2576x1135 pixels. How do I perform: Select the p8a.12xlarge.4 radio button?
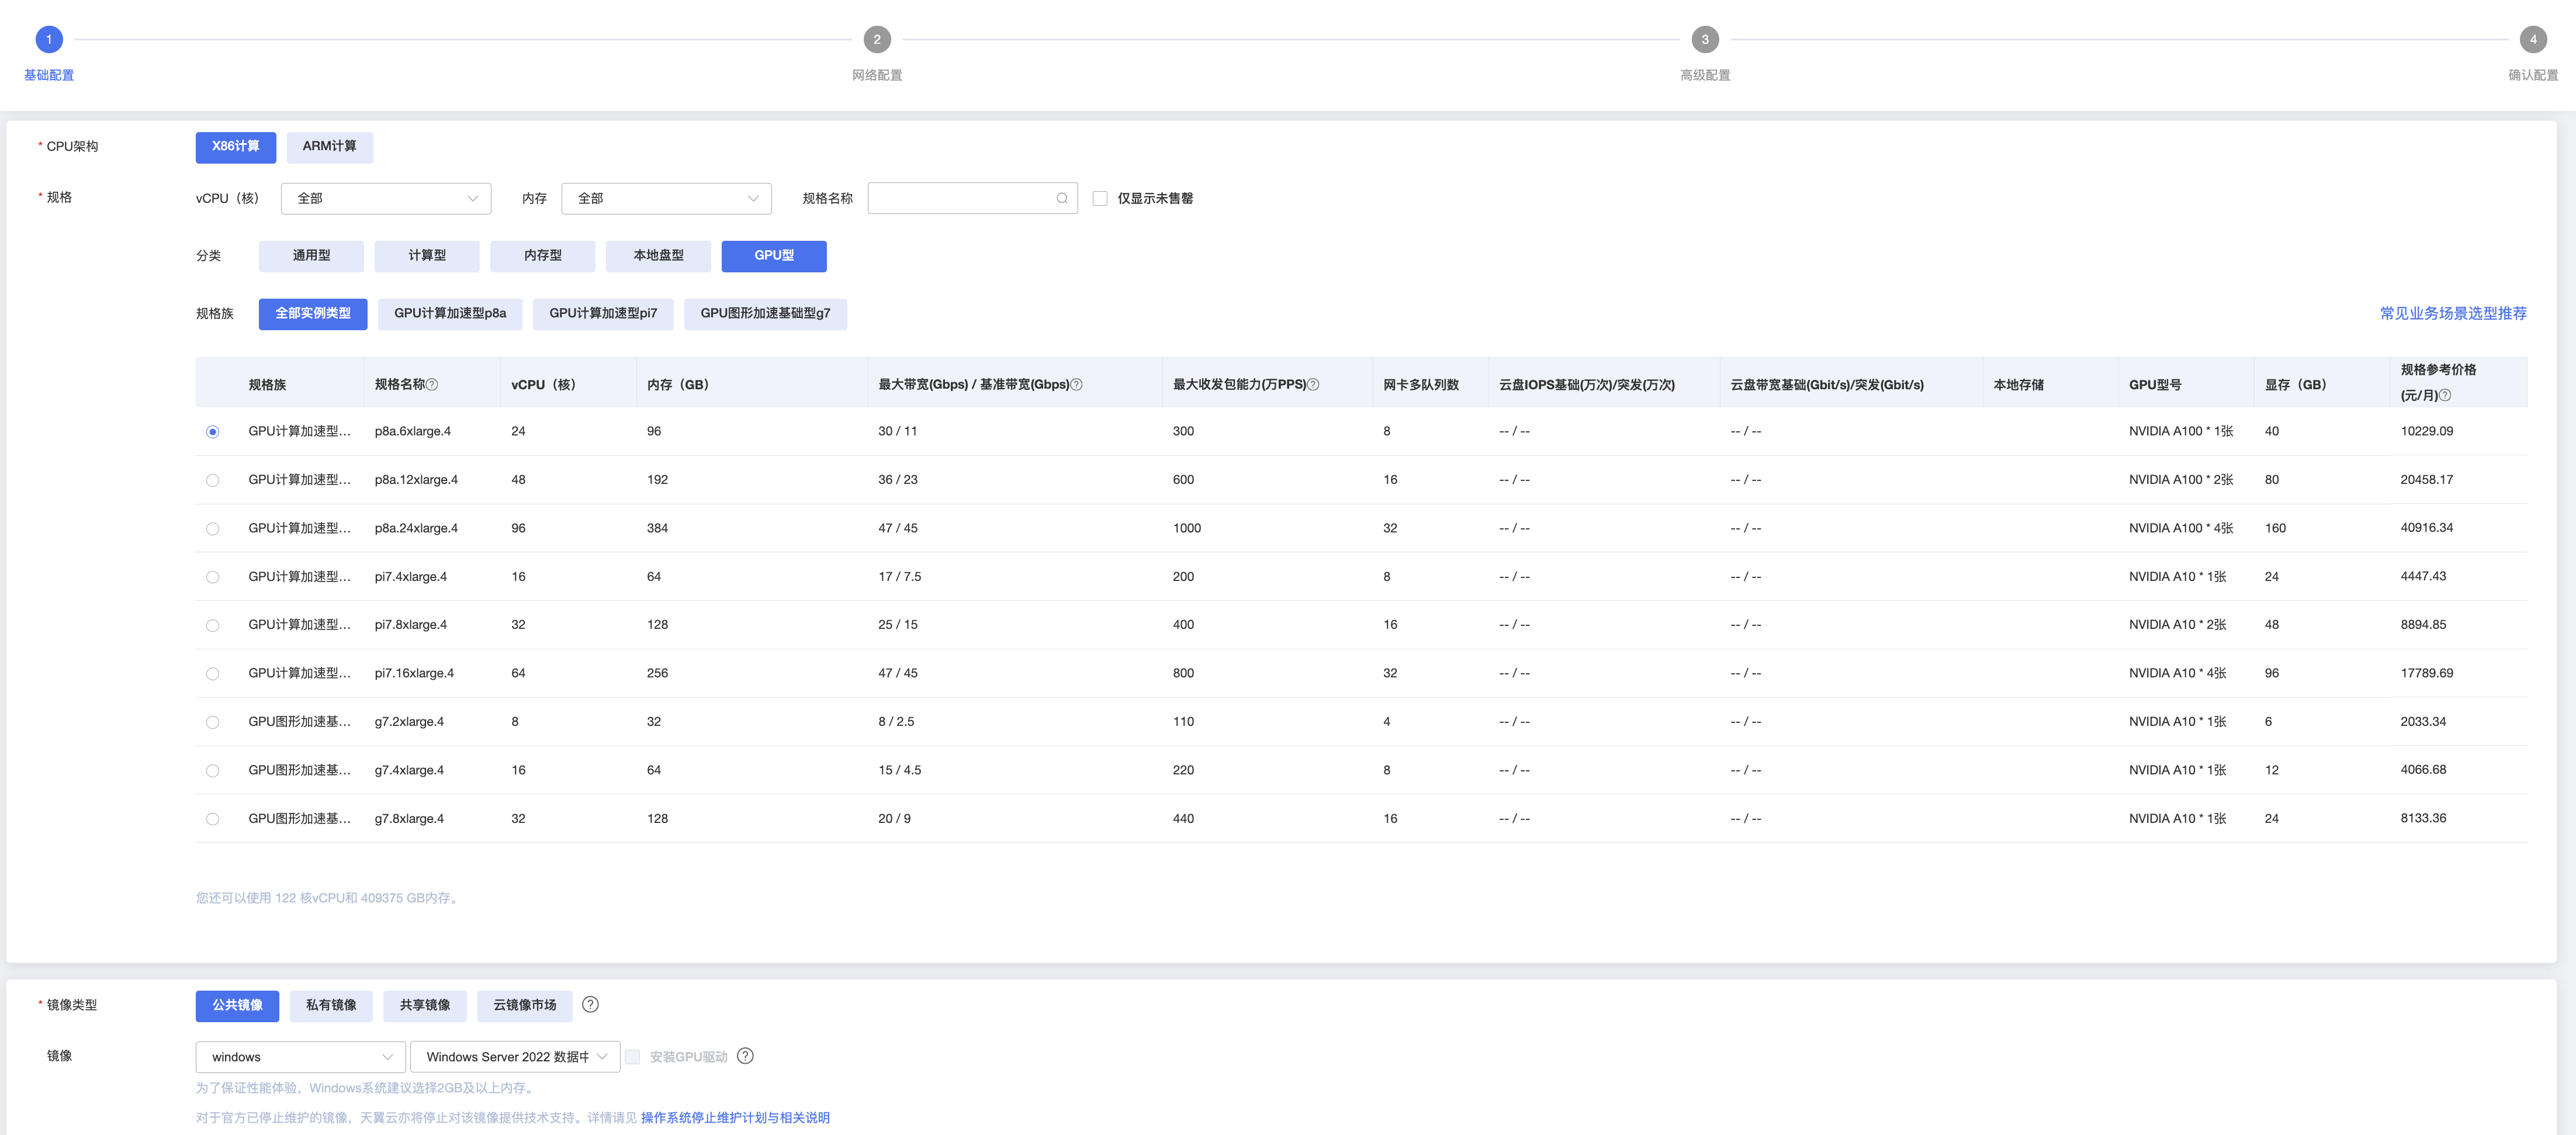tap(212, 480)
